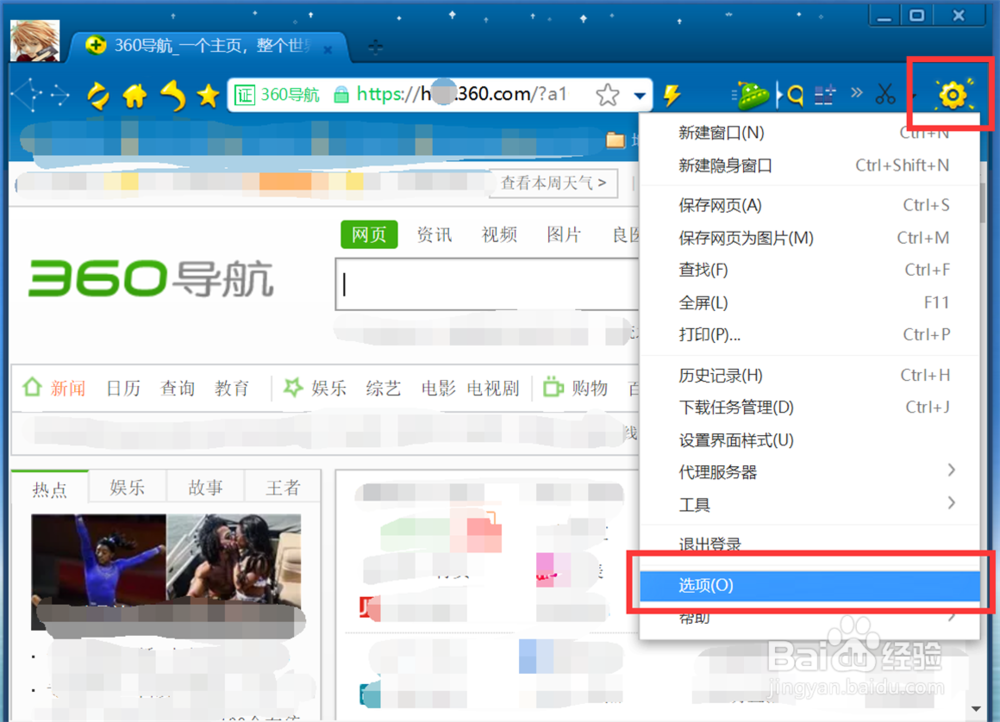
Task: Click the page scrollbar down arrow
Action: [976, 709]
